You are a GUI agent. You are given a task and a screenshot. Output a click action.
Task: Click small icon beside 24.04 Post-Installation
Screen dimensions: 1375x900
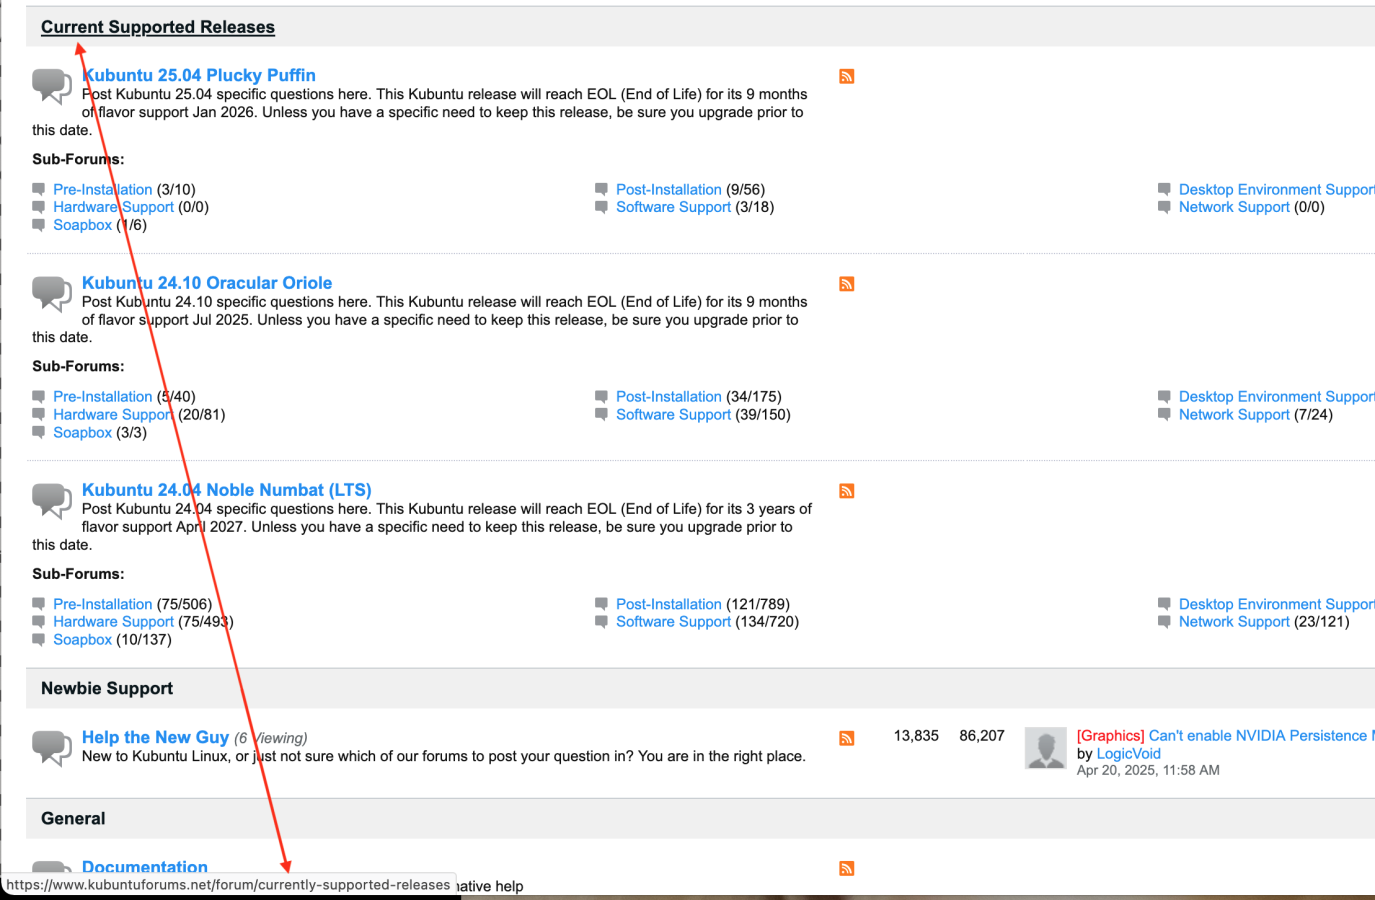click(602, 604)
